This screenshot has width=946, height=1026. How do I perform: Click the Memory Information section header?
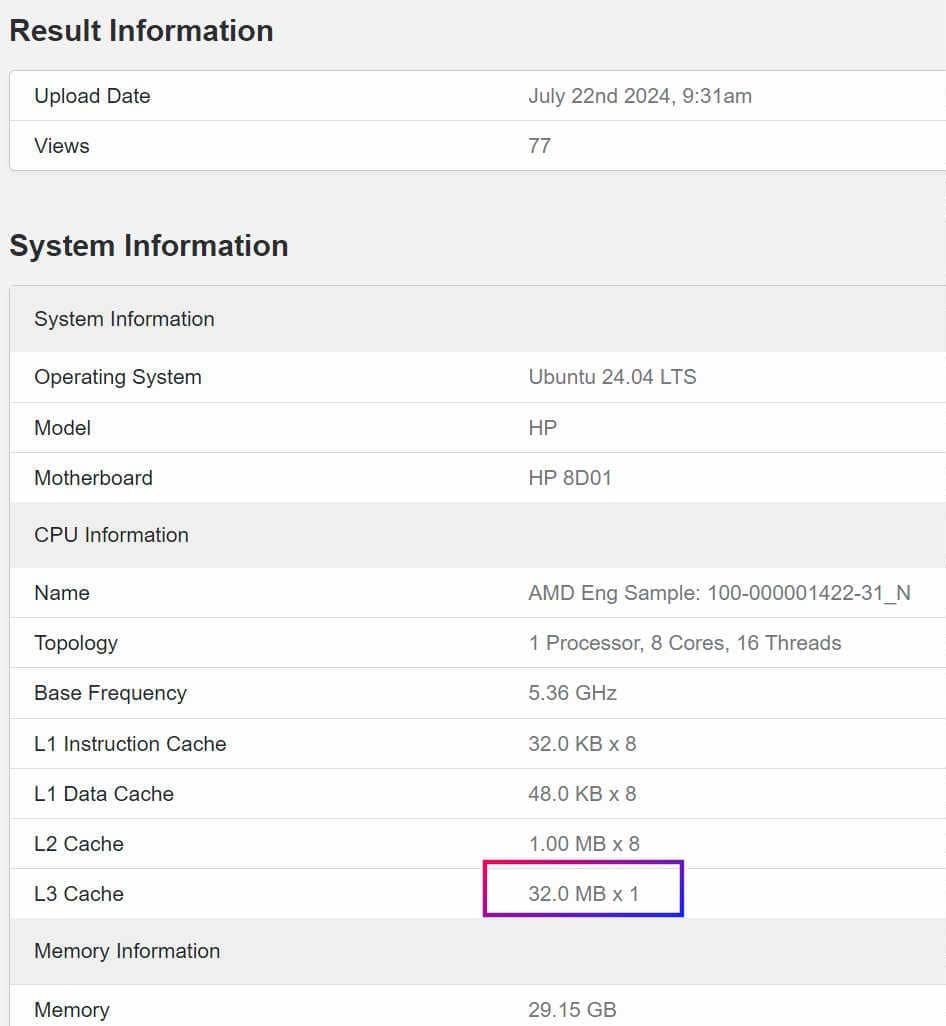click(x=478, y=951)
